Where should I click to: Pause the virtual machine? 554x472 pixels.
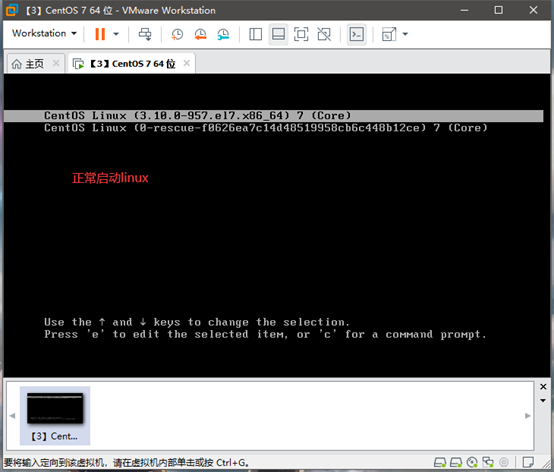100,34
